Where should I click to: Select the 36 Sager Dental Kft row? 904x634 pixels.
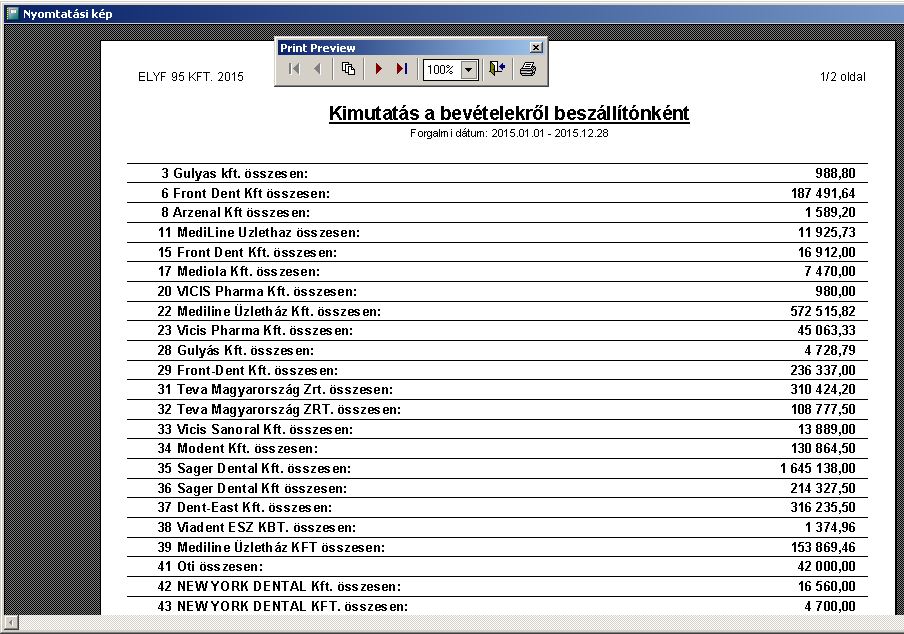point(497,488)
